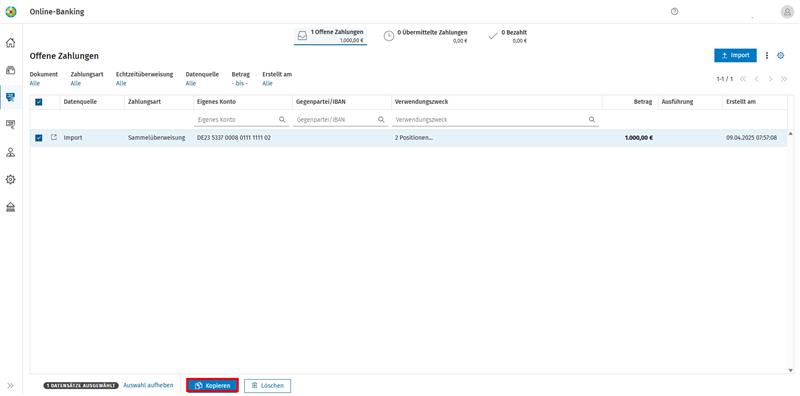This screenshot has height=396, width=800.
Task: Go to previous page arrow
Action: 757,79
